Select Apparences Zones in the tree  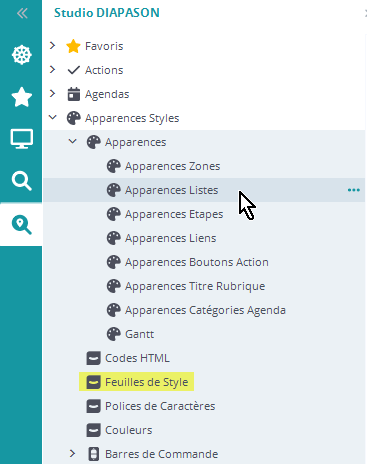click(172, 166)
